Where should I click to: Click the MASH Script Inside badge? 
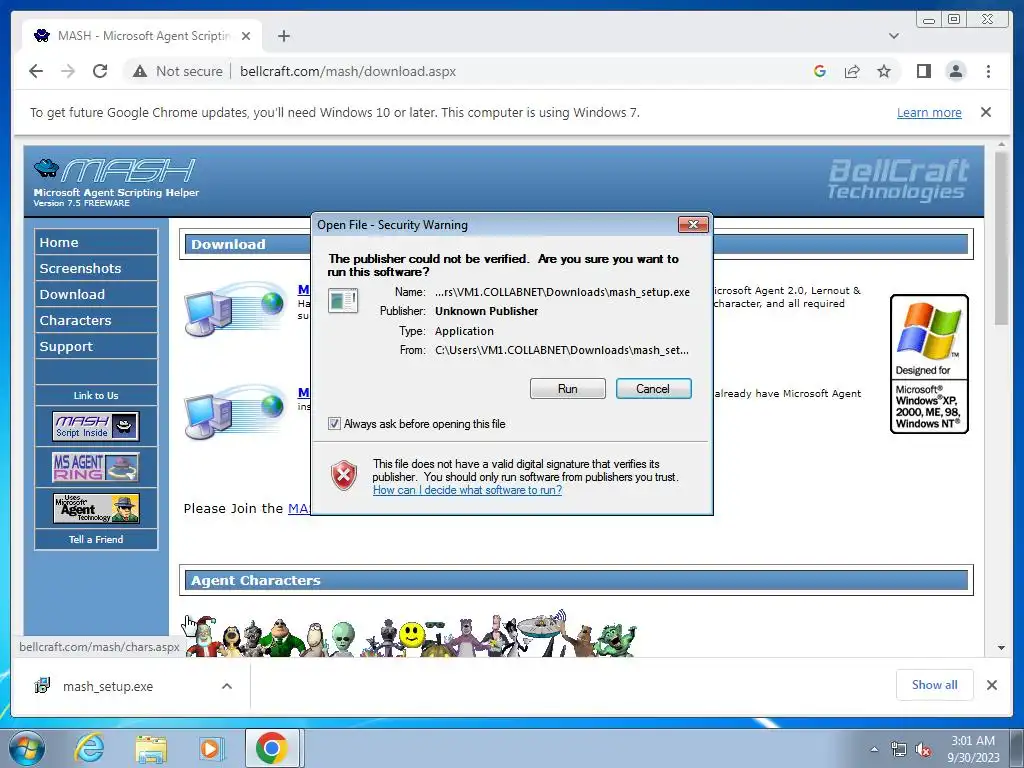(x=96, y=426)
